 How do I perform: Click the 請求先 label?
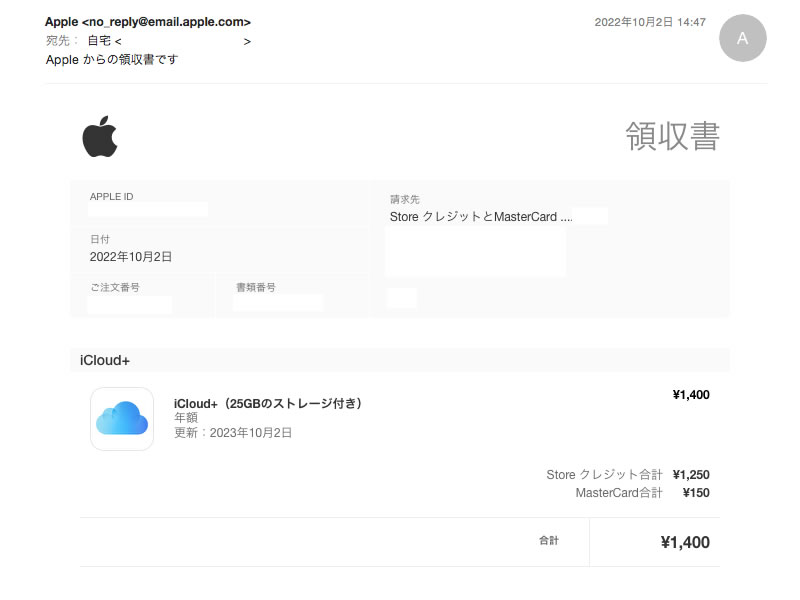[x=405, y=199]
